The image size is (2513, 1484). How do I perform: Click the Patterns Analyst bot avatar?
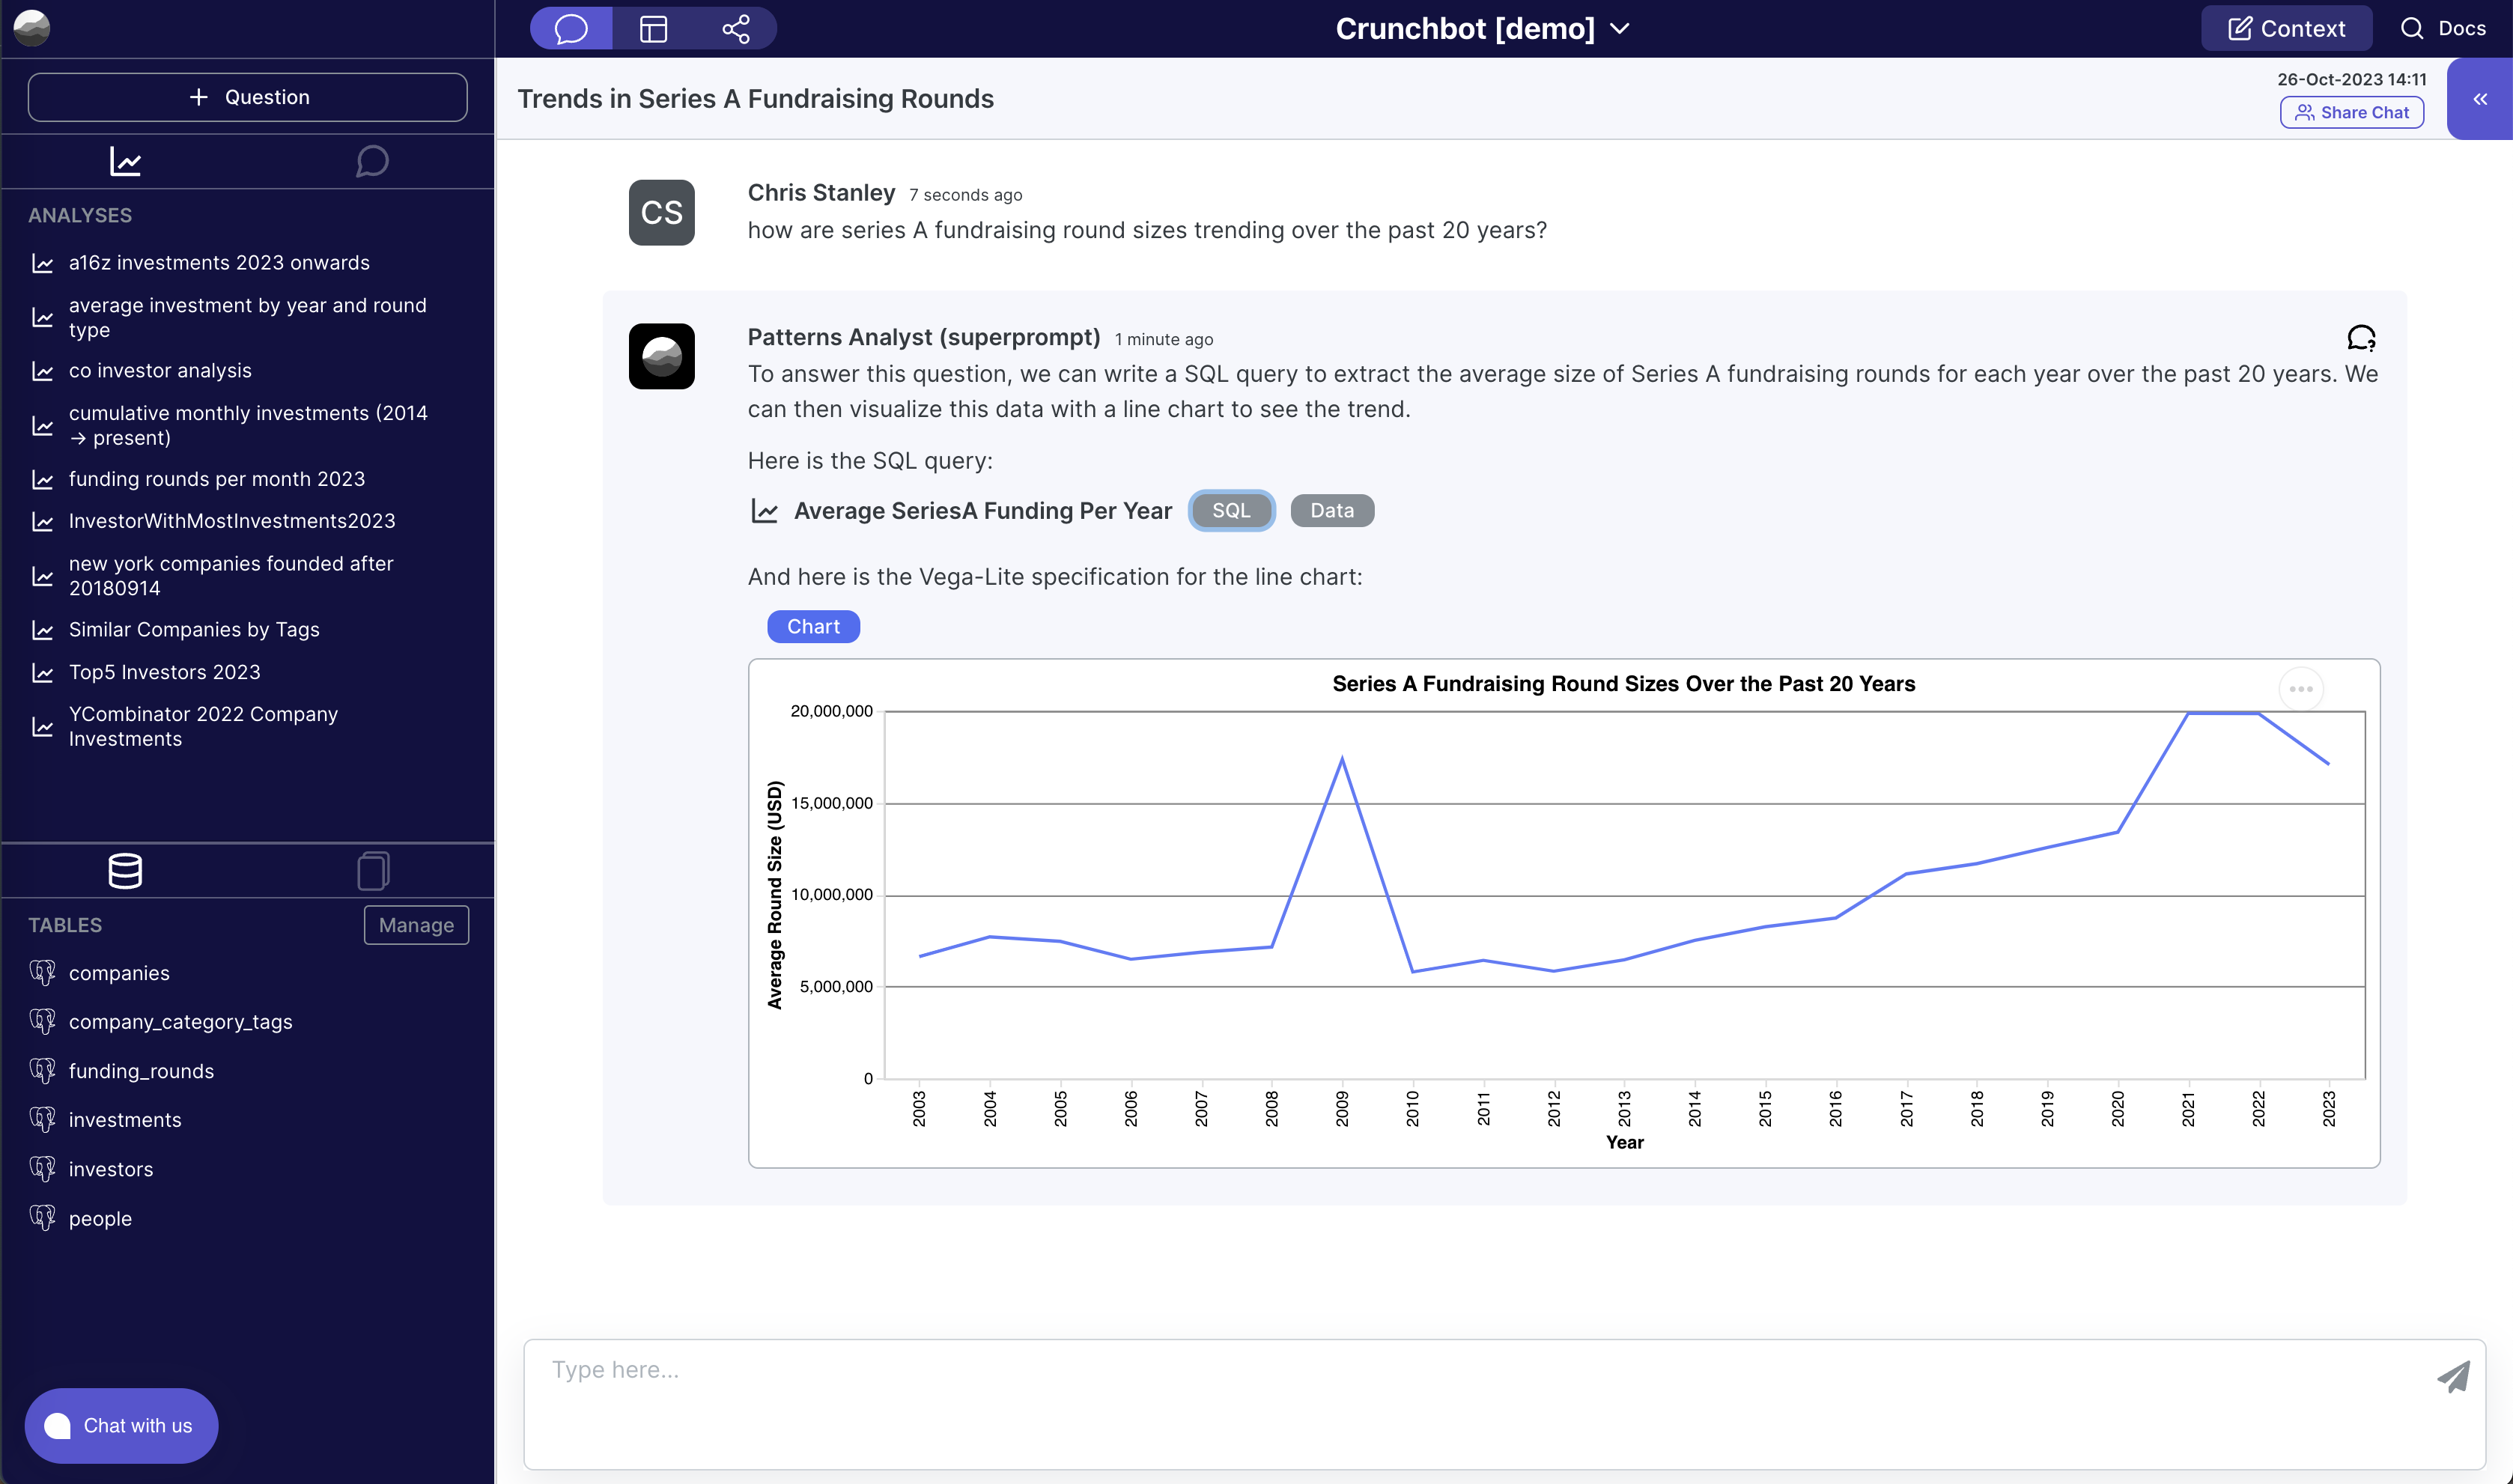click(x=661, y=356)
